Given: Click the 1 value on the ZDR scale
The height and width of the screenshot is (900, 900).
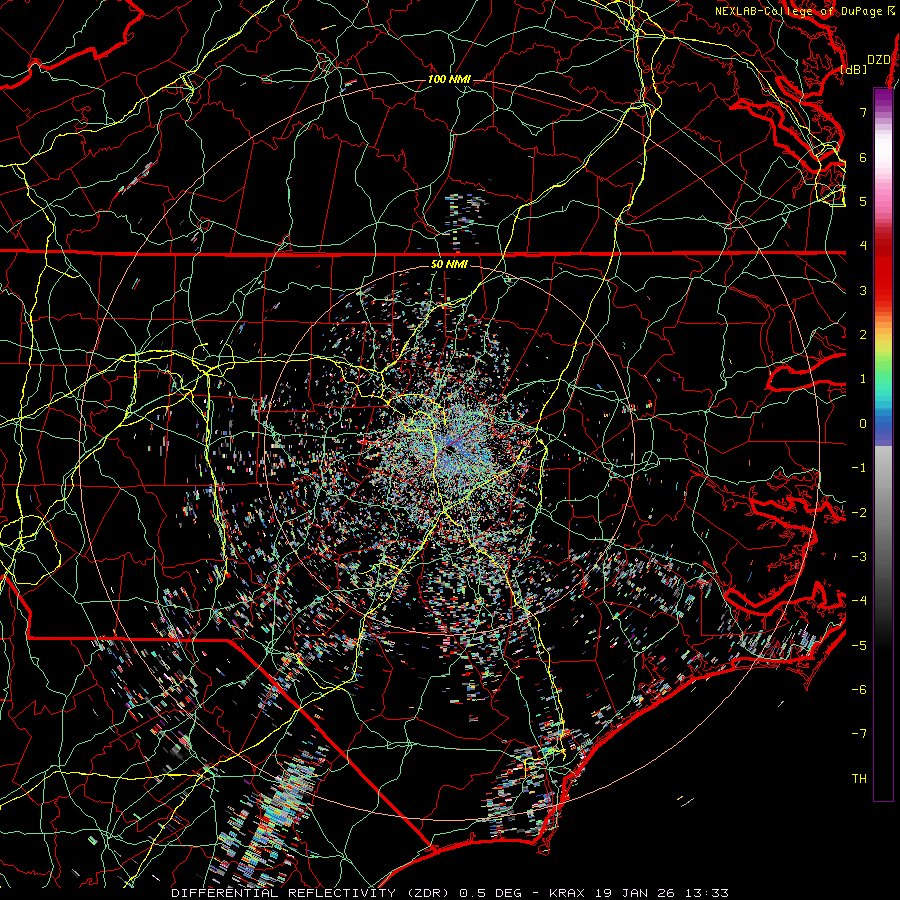Looking at the screenshot, I should pyautogui.click(x=863, y=379).
